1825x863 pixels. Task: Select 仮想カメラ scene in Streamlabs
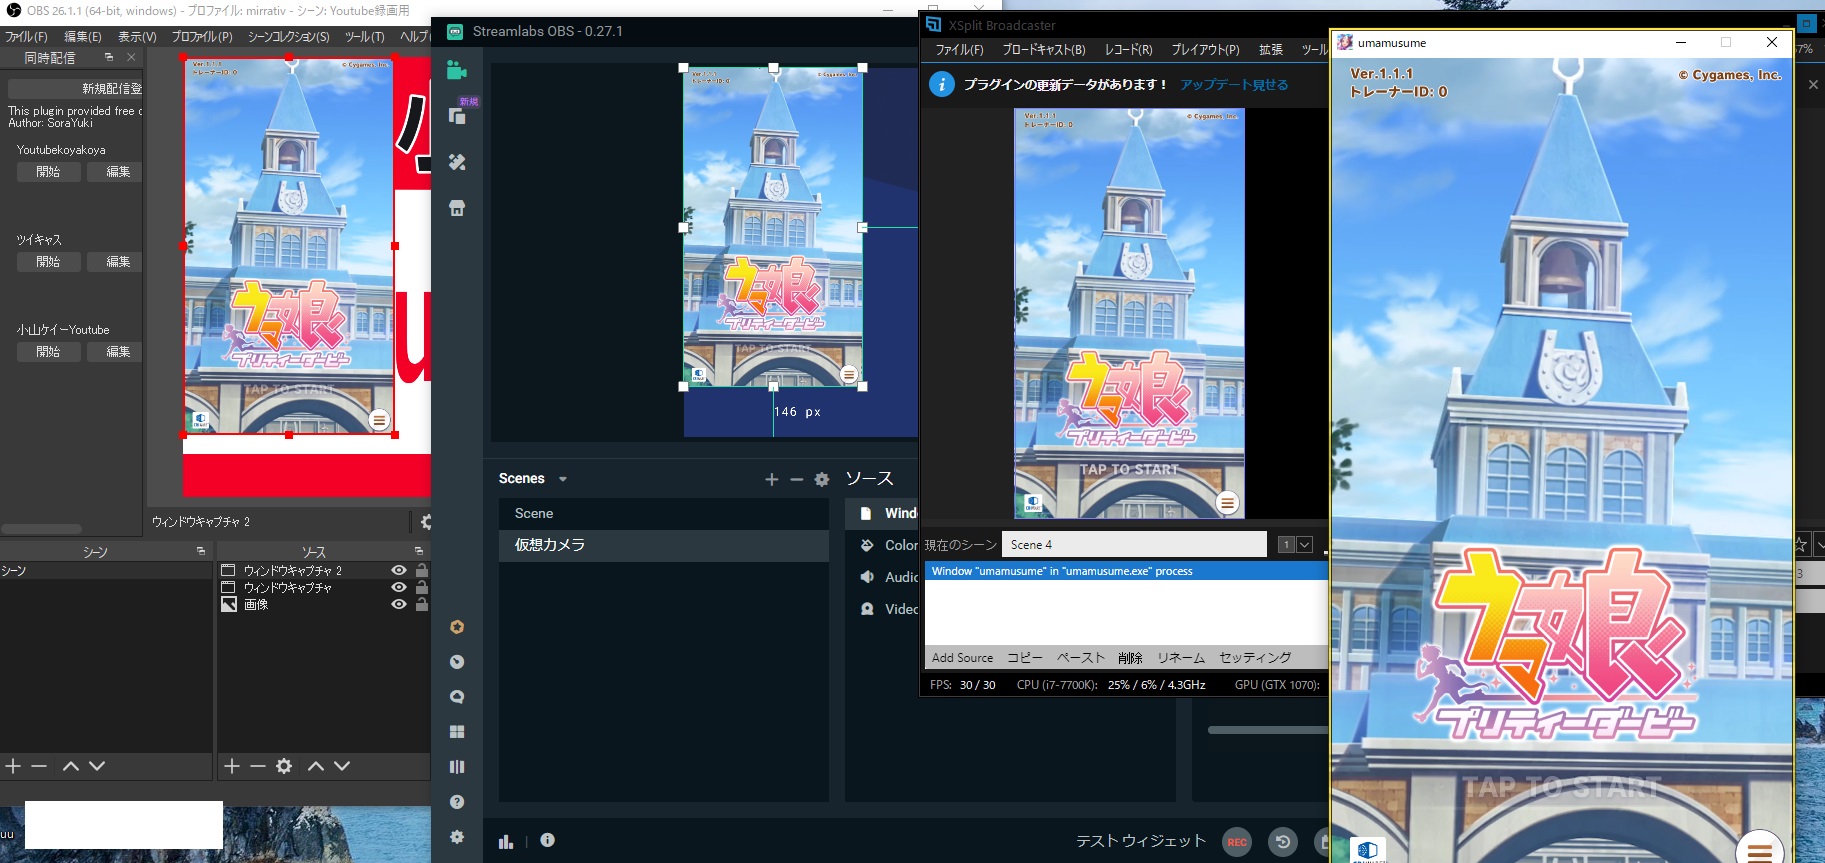coord(664,545)
